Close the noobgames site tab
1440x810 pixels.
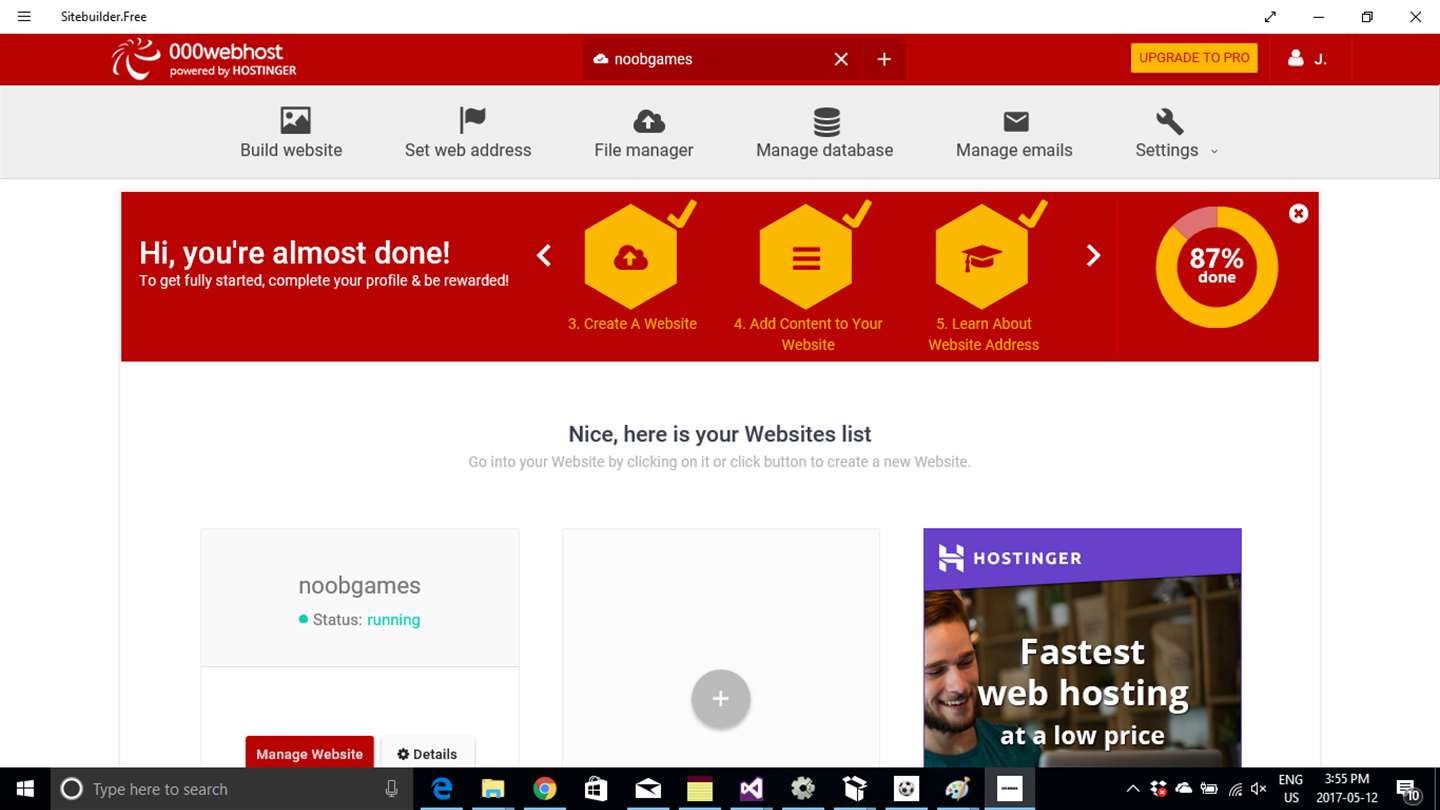point(841,59)
